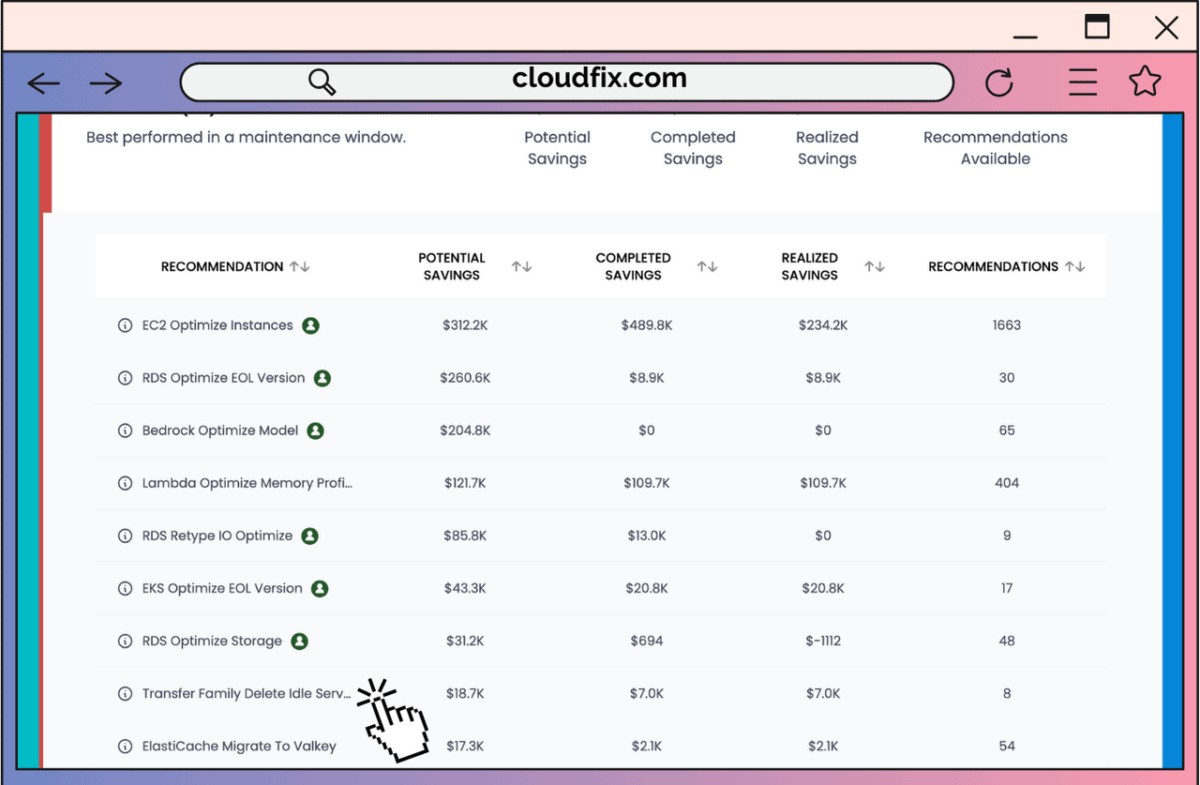Viewport: 1200px width, 785px height.
Task: Click the cloudfix.com address bar
Action: tap(567, 82)
